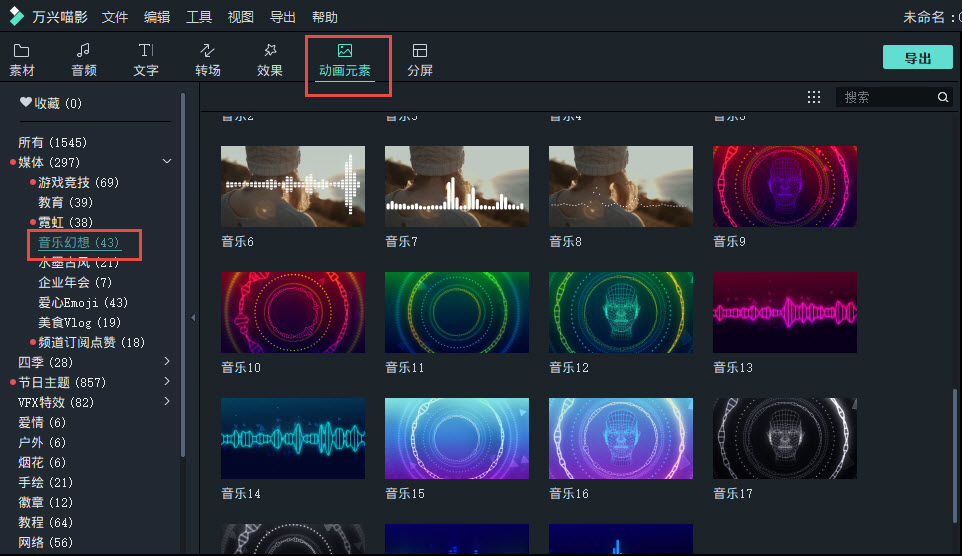This screenshot has height=556, width=962.
Task: Select the 音乐12 thumbnail
Action: click(x=621, y=312)
